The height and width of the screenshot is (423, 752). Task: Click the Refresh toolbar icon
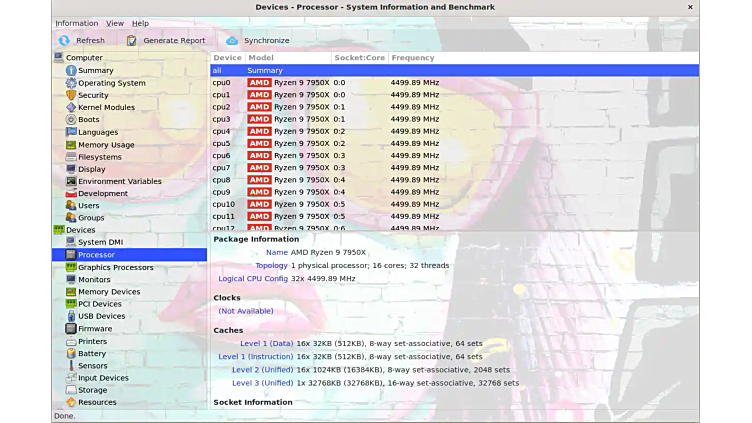(64, 41)
